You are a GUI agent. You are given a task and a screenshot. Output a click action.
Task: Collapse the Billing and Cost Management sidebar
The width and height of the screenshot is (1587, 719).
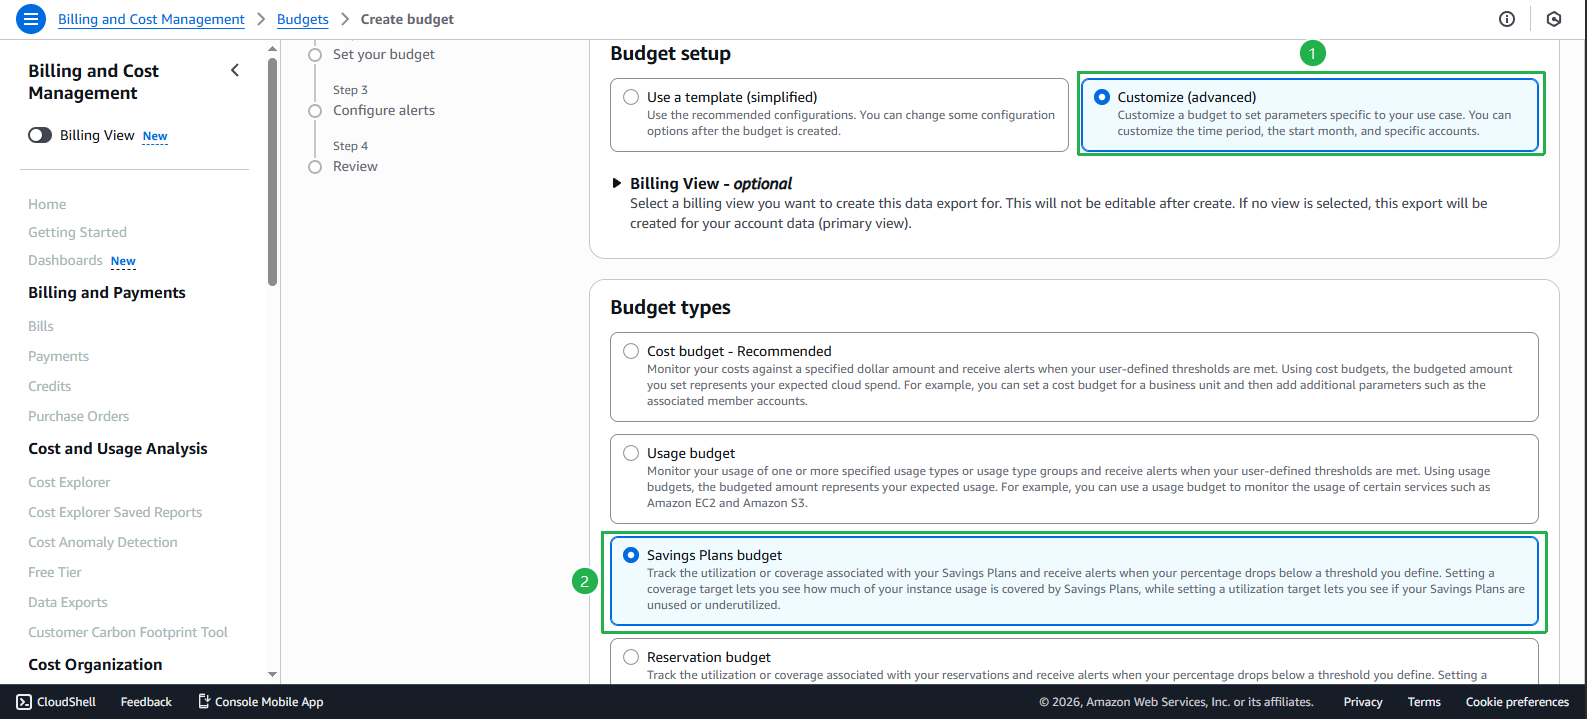pyautogui.click(x=235, y=70)
